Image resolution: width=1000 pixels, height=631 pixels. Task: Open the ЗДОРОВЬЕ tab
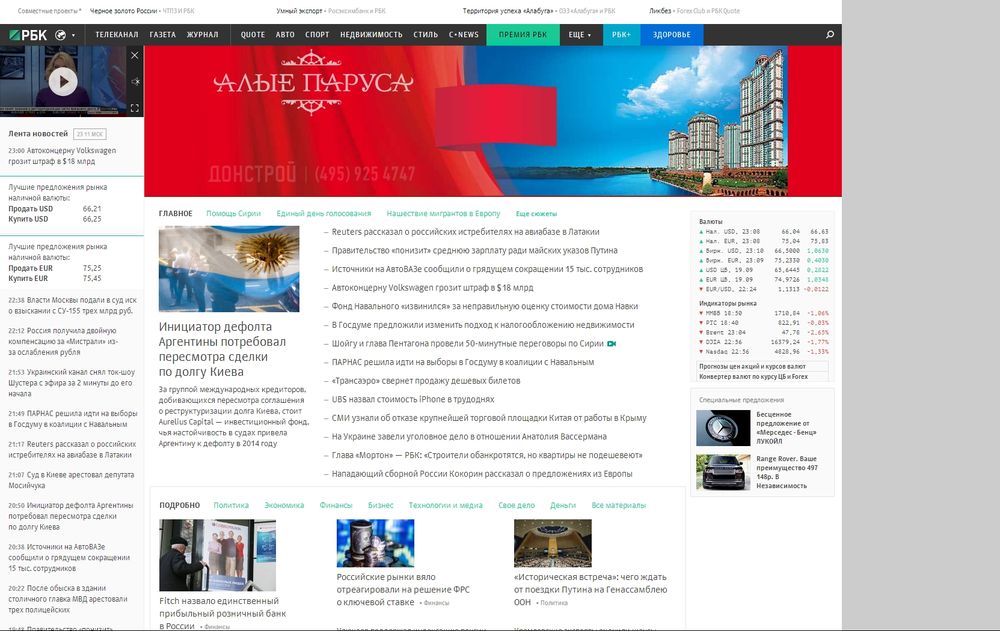(672, 35)
